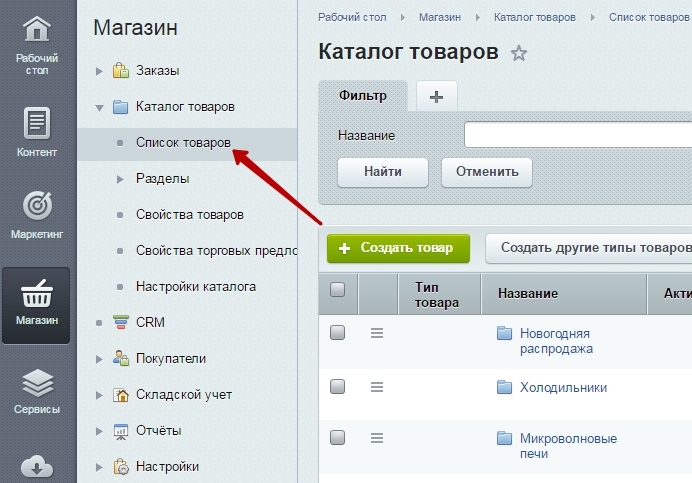This screenshot has width=692, height=483.
Task: Expand the Покупатели tree node
Action: click(x=99, y=359)
